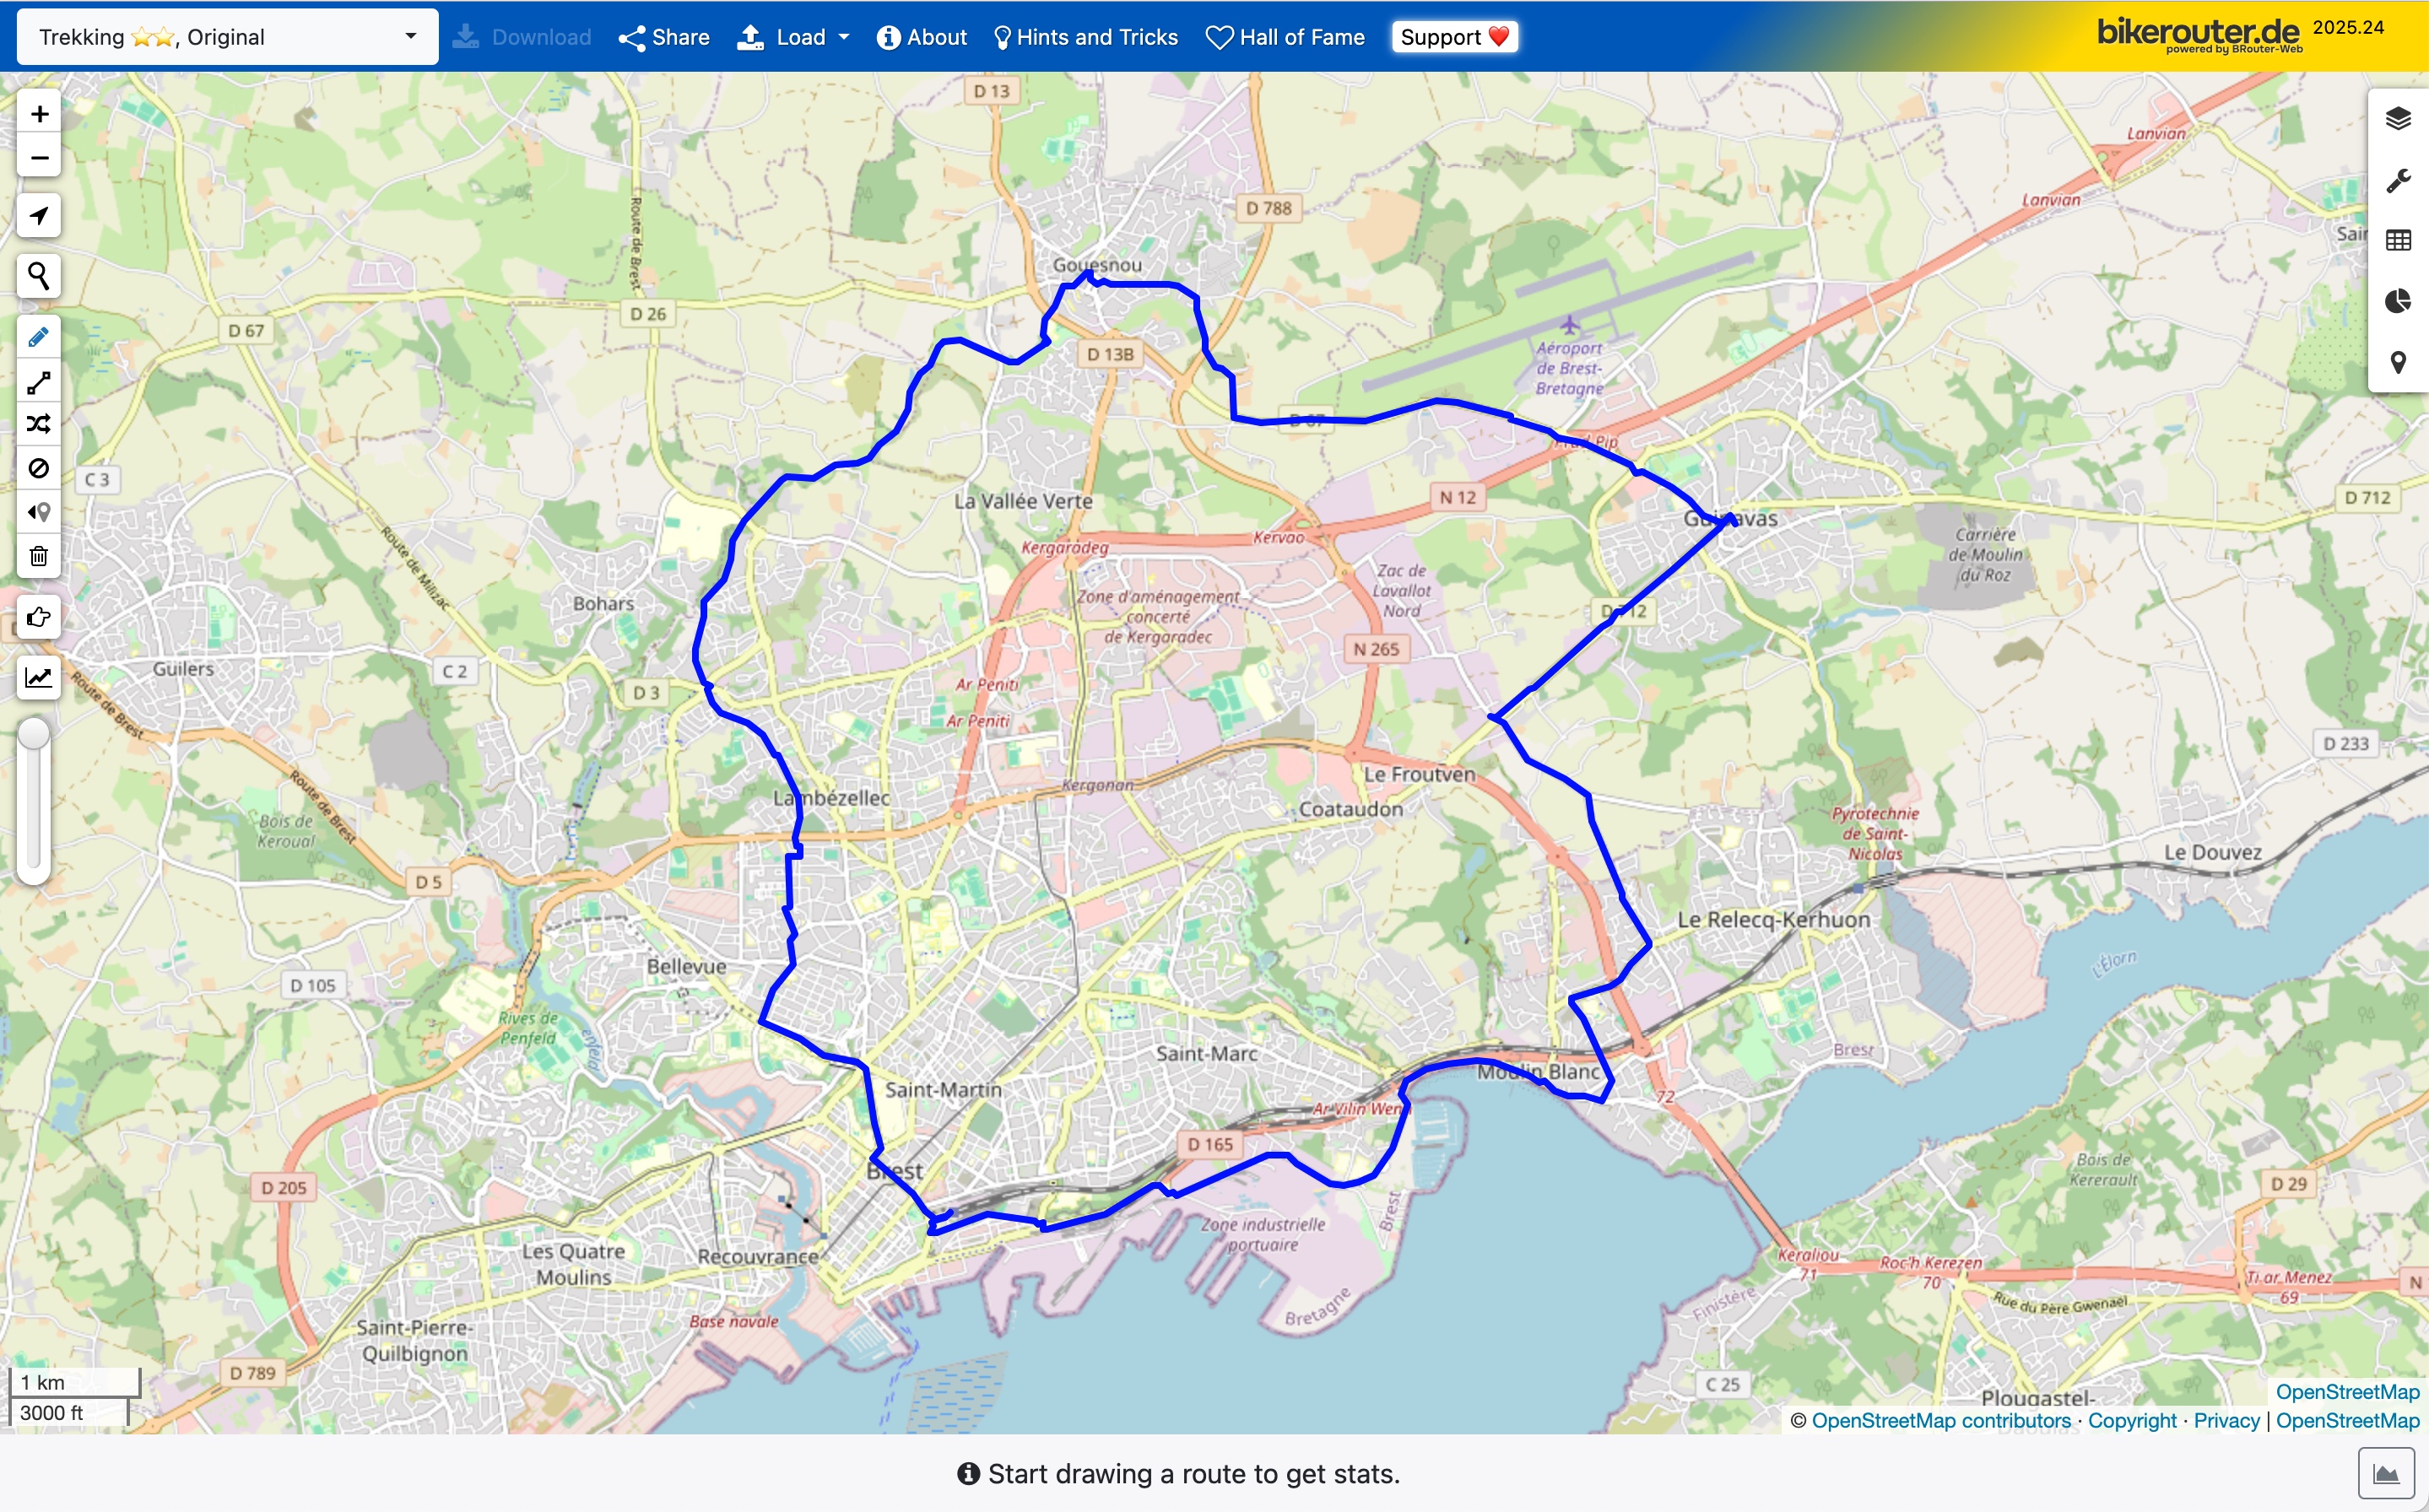Click the Coataudon label
Image resolution: width=2429 pixels, height=1512 pixels.
pyautogui.click(x=1350, y=809)
